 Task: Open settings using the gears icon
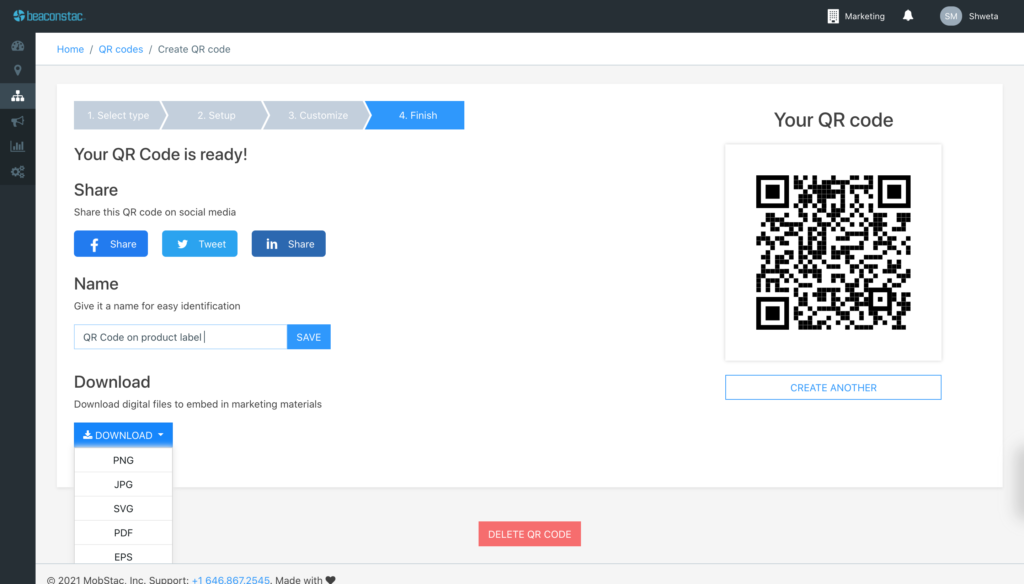click(x=17, y=171)
